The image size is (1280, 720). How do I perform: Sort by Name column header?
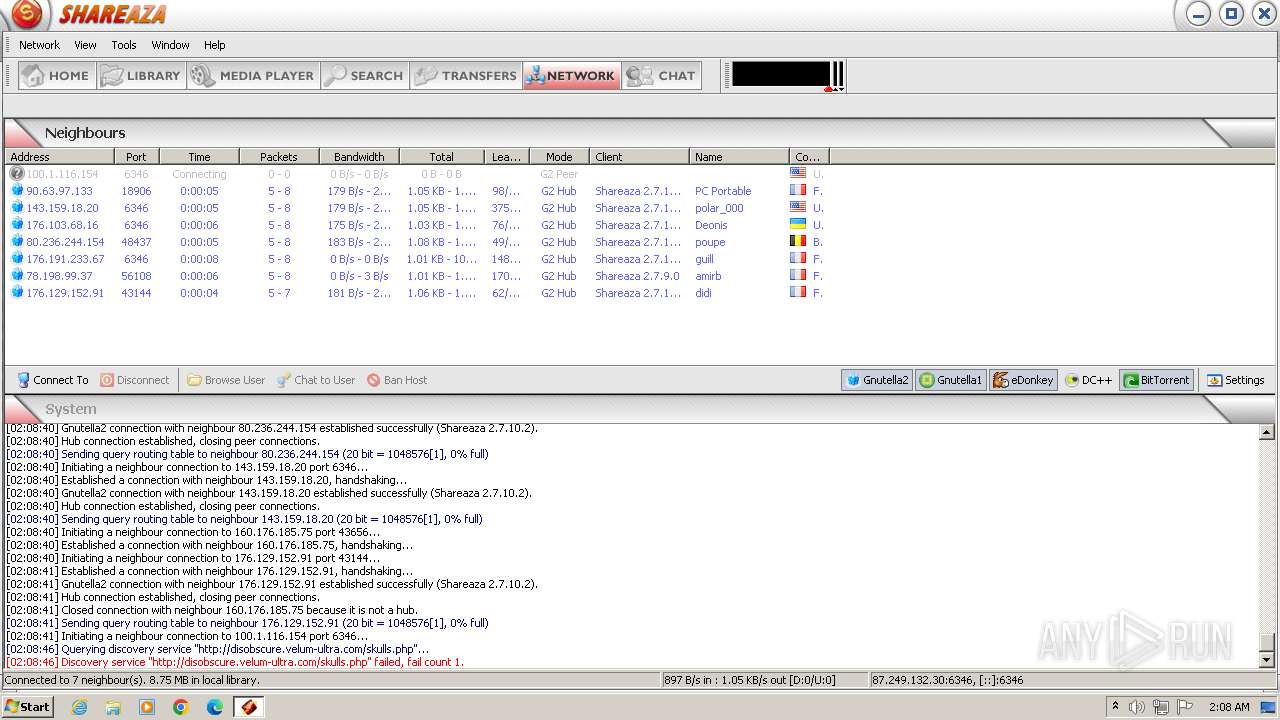(x=739, y=157)
